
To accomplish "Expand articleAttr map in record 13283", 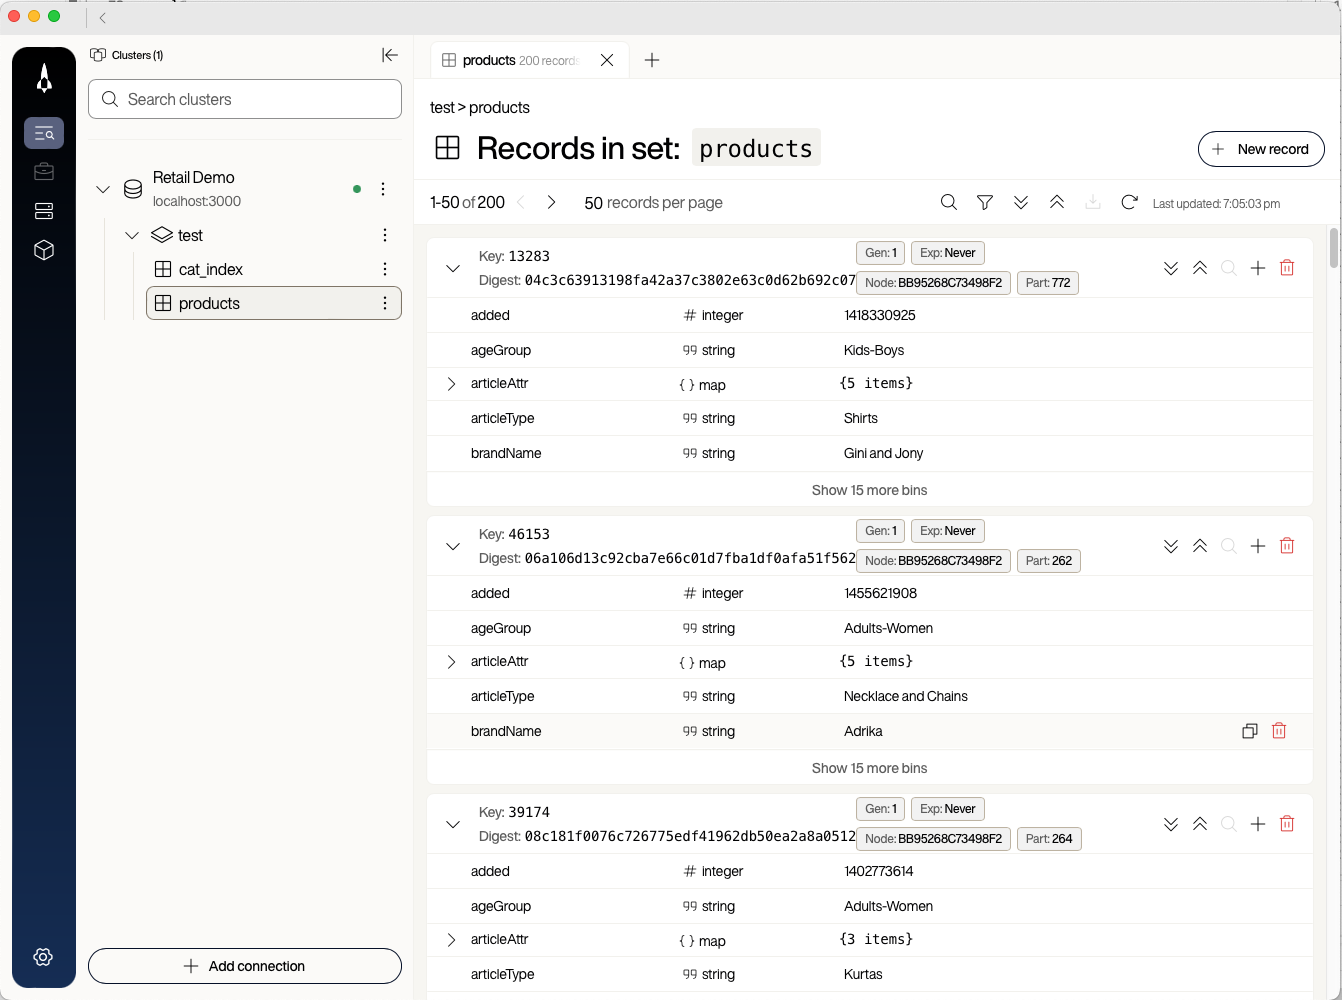I will coord(451,384).
